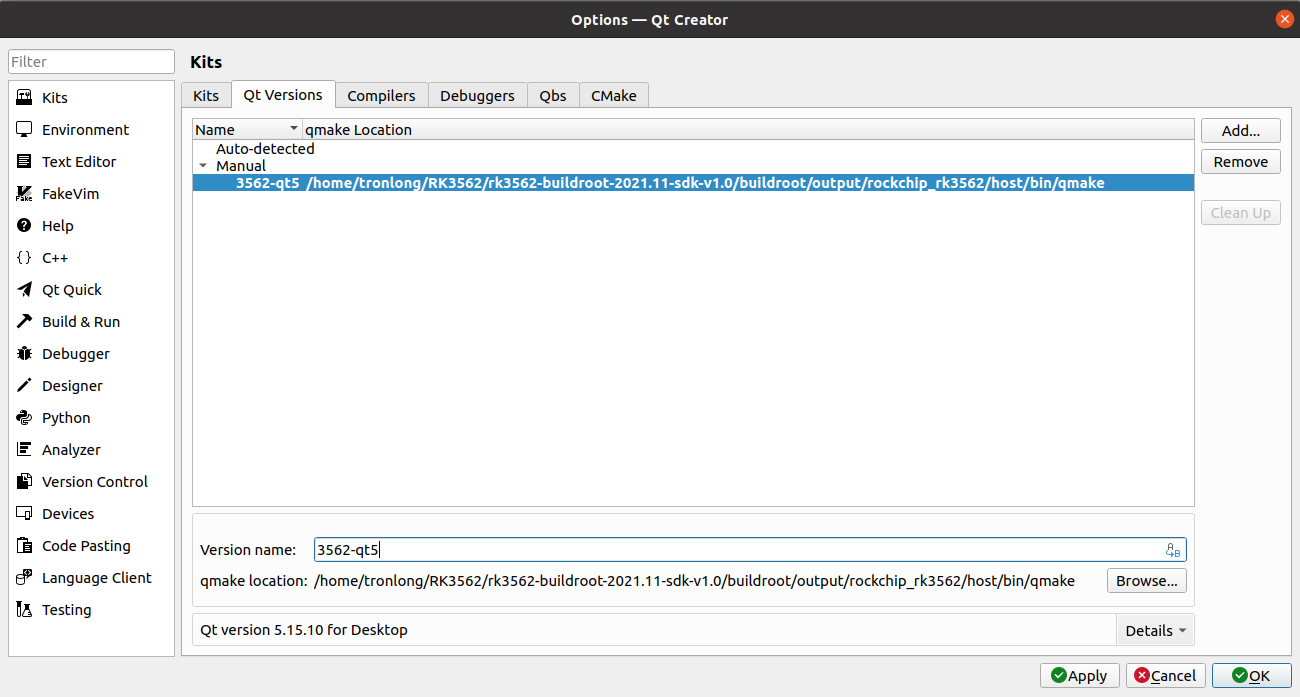Click the Text Editor label in sidebar
This screenshot has width=1300, height=697.
(x=79, y=162)
